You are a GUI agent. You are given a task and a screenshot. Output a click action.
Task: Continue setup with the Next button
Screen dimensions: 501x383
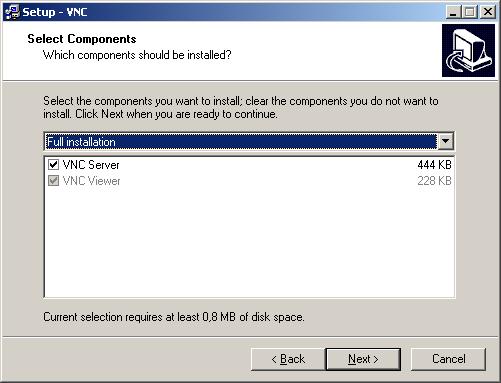[363, 359]
